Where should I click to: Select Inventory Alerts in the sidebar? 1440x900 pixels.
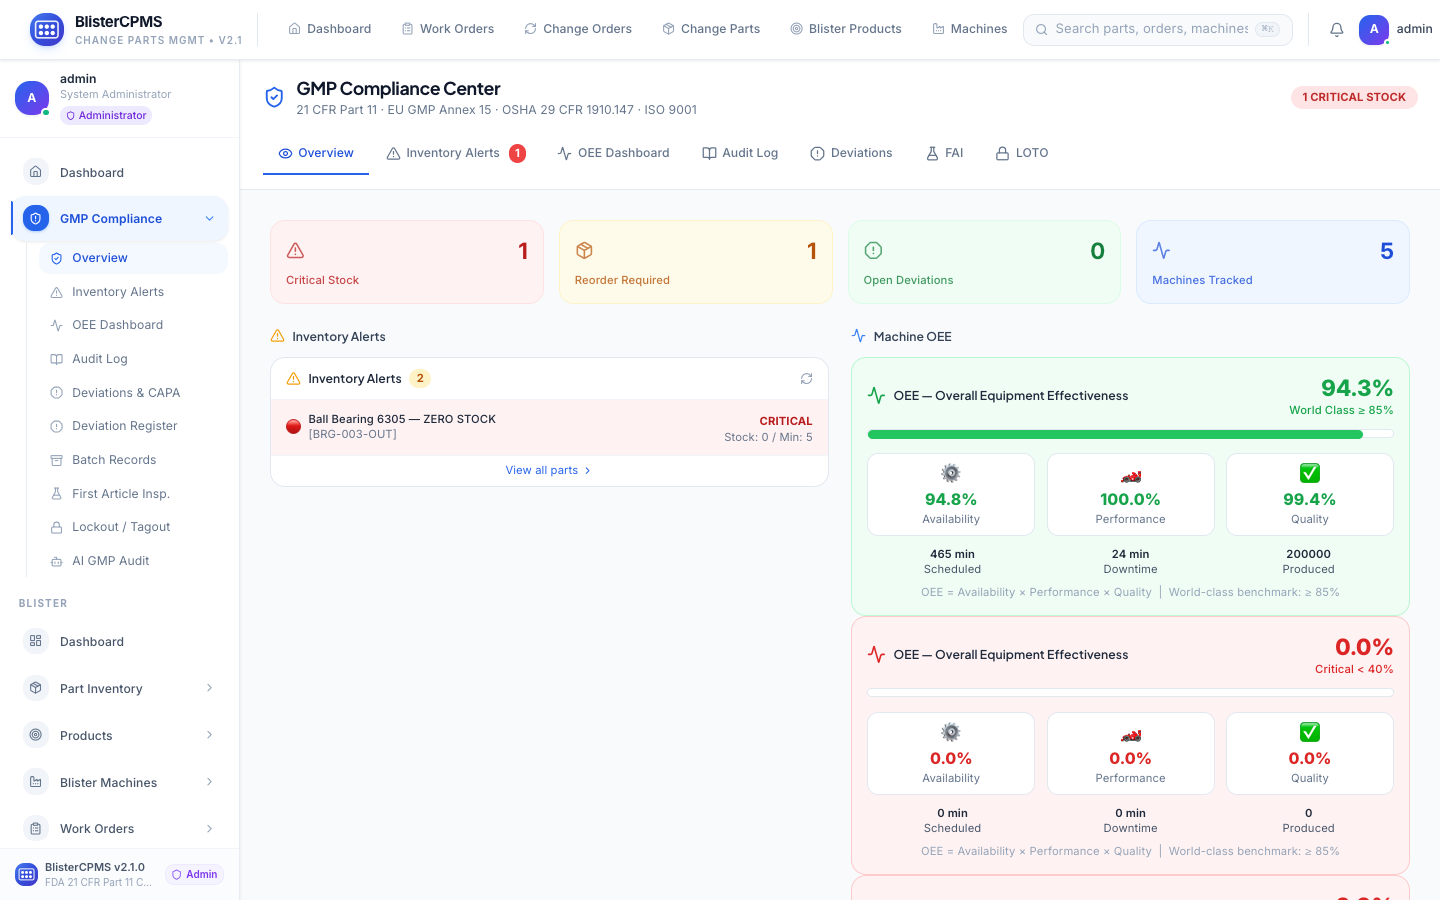click(133, 292)
